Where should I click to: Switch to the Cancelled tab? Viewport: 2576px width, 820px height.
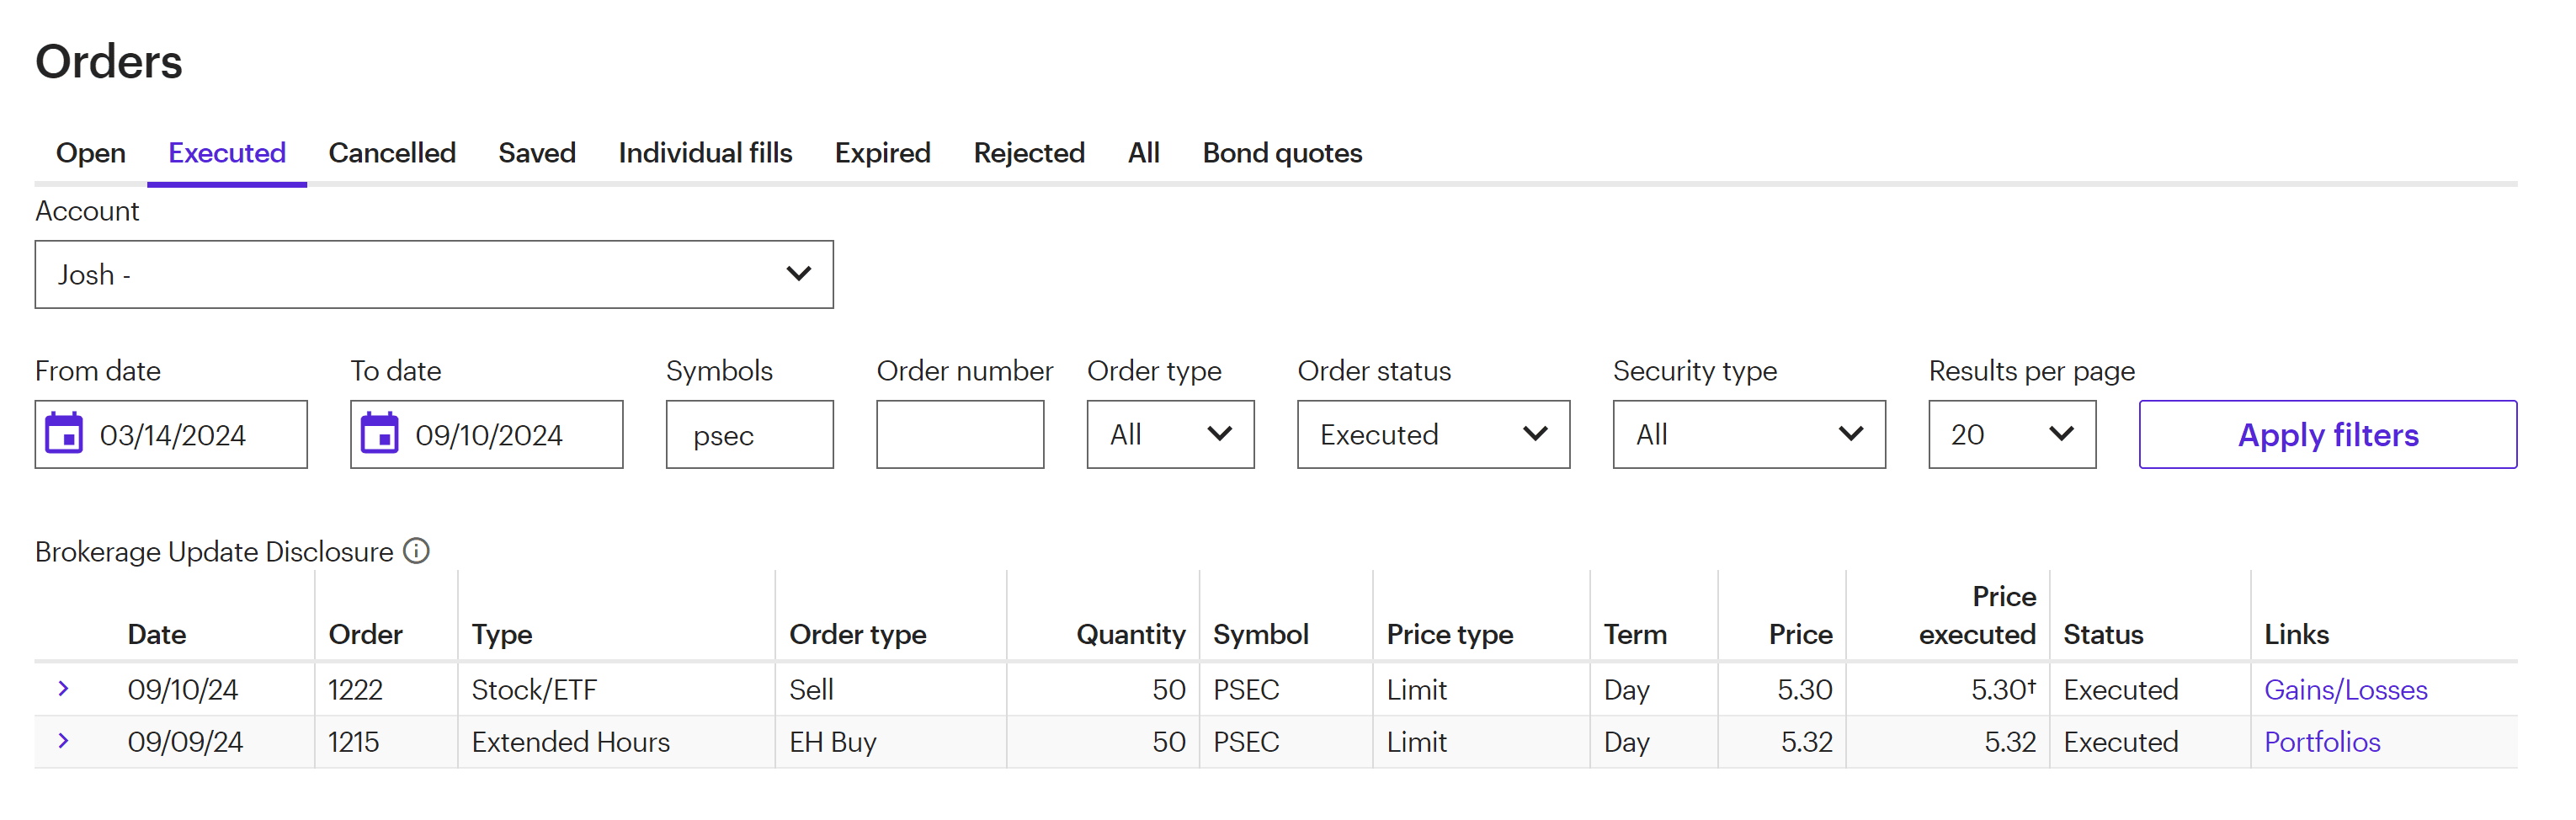(x=392, y=153)
